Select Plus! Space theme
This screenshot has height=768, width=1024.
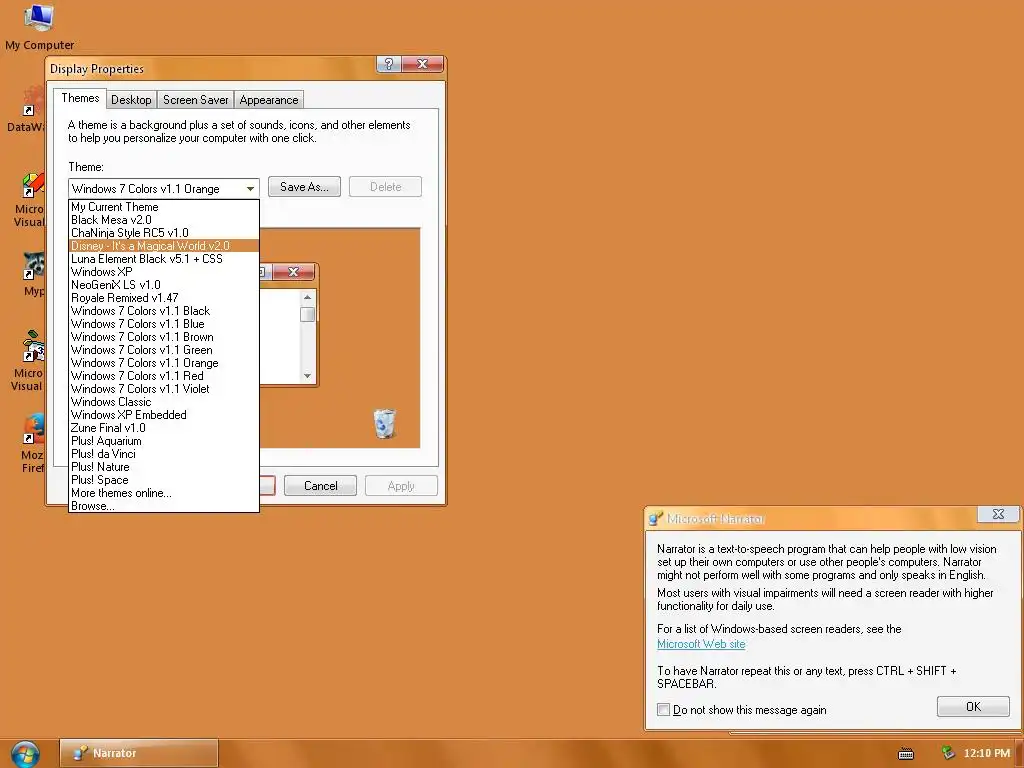pos(164,480)
